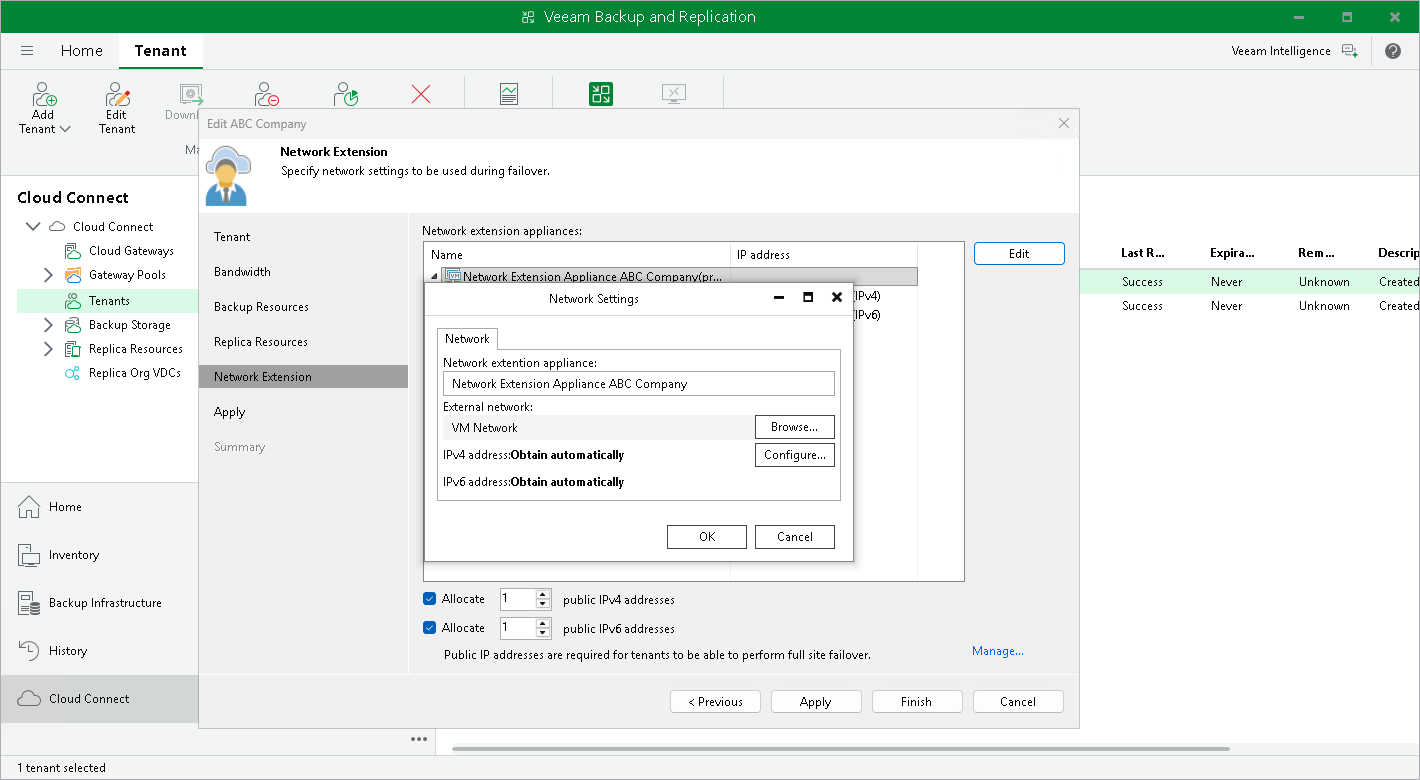1420x780 pixels.
Task: Uncheck Allocate public IPv4 addresses checkbox
Action: [430, 599]
